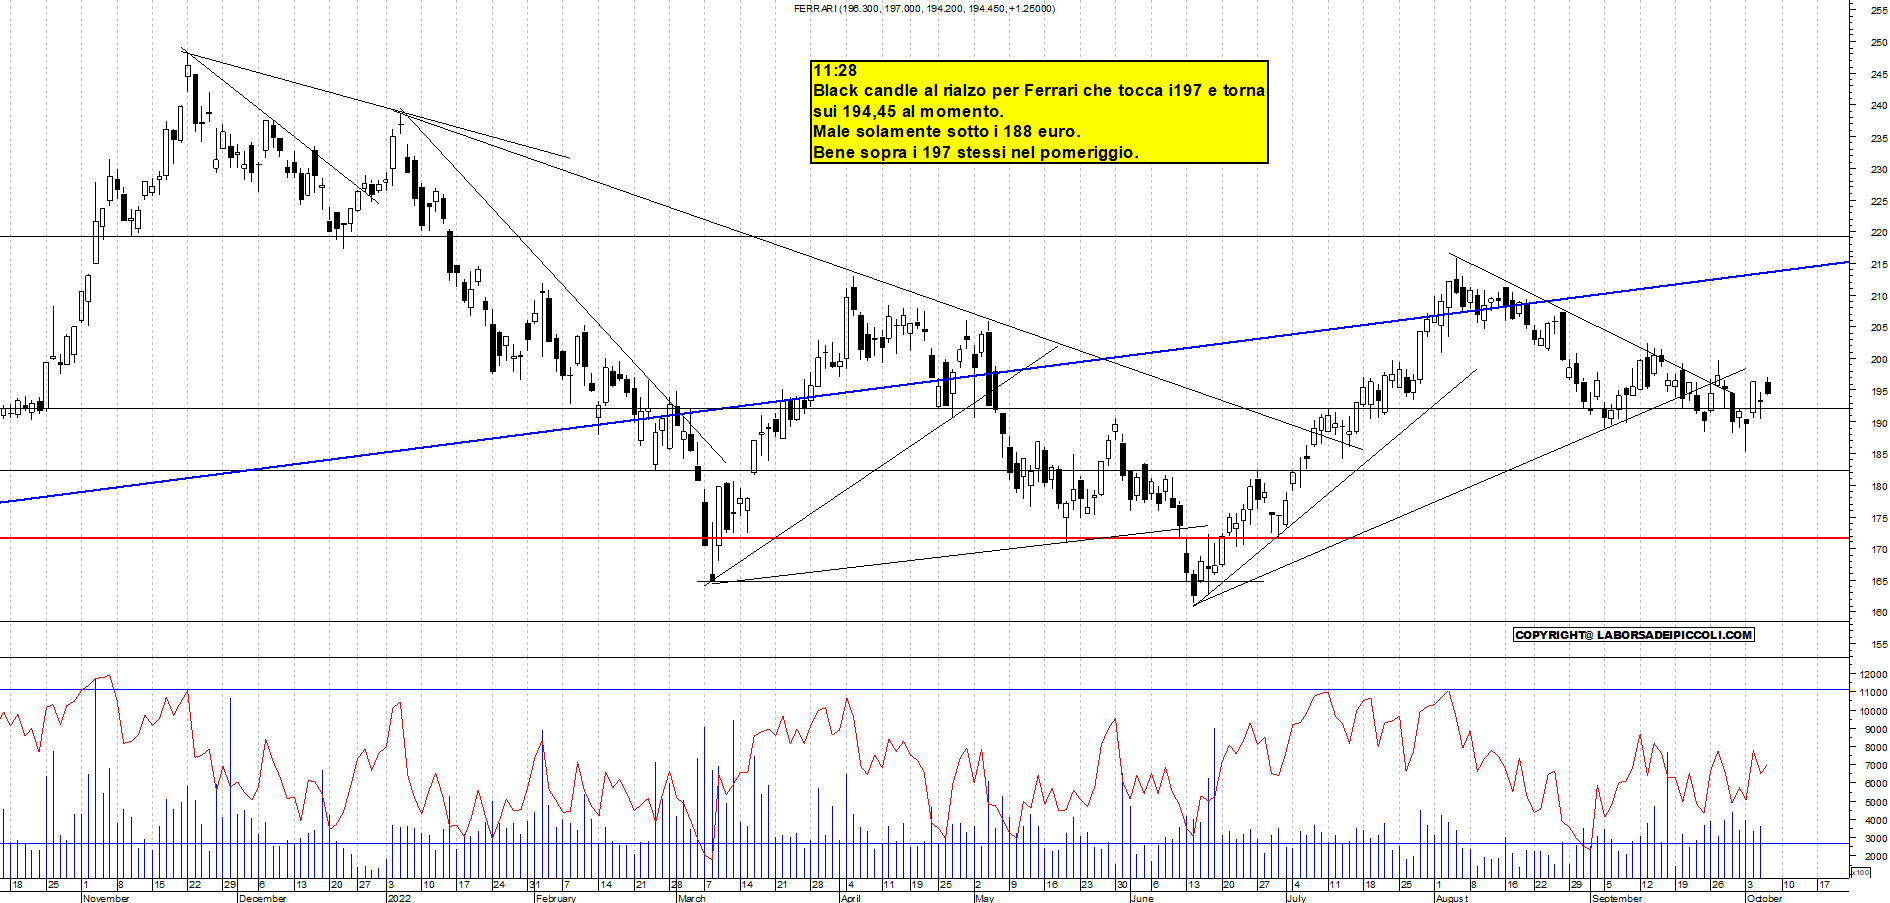1890x903 pixels.
Task: Click the October month label on time axis
Action: [x=1765, y=898]
